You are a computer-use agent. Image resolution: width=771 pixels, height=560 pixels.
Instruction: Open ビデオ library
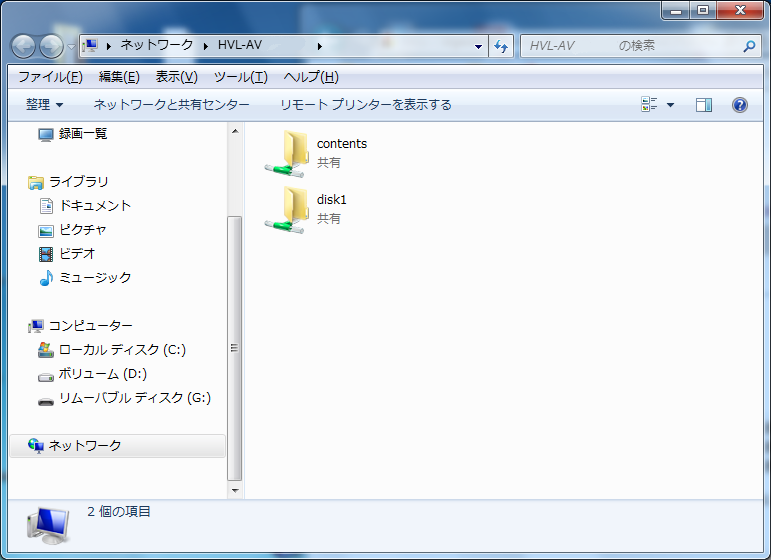(x=77, y=254)
